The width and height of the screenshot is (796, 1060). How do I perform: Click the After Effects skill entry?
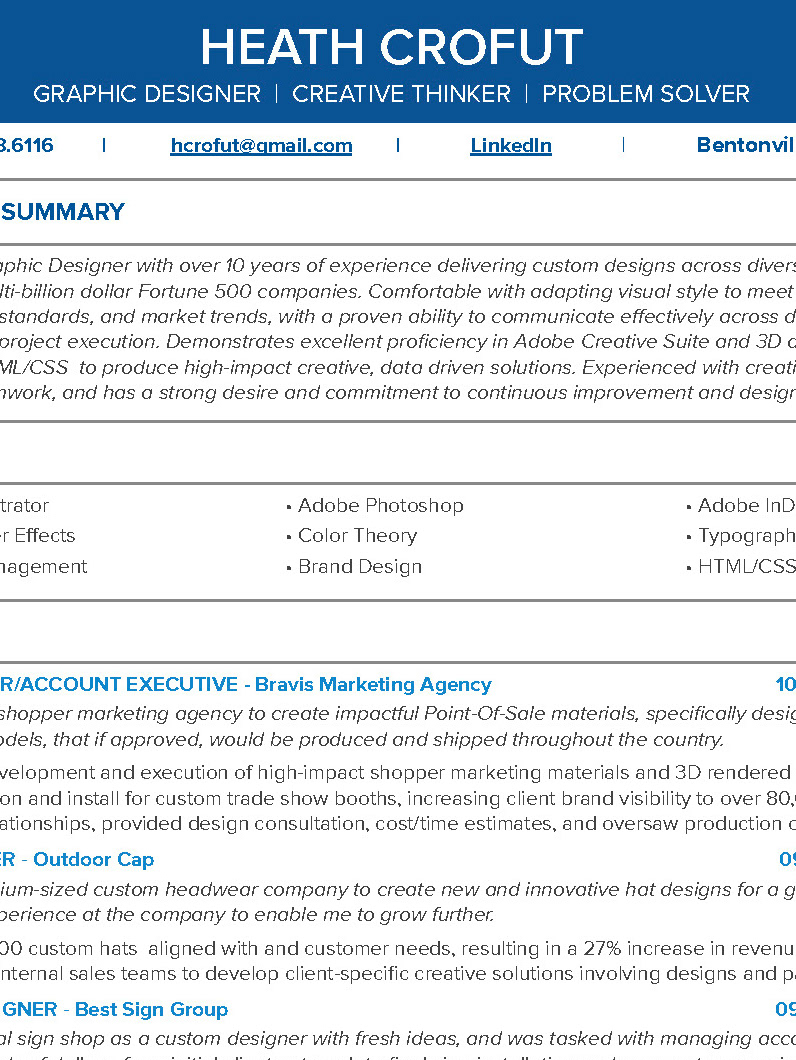tap(38, 536)
